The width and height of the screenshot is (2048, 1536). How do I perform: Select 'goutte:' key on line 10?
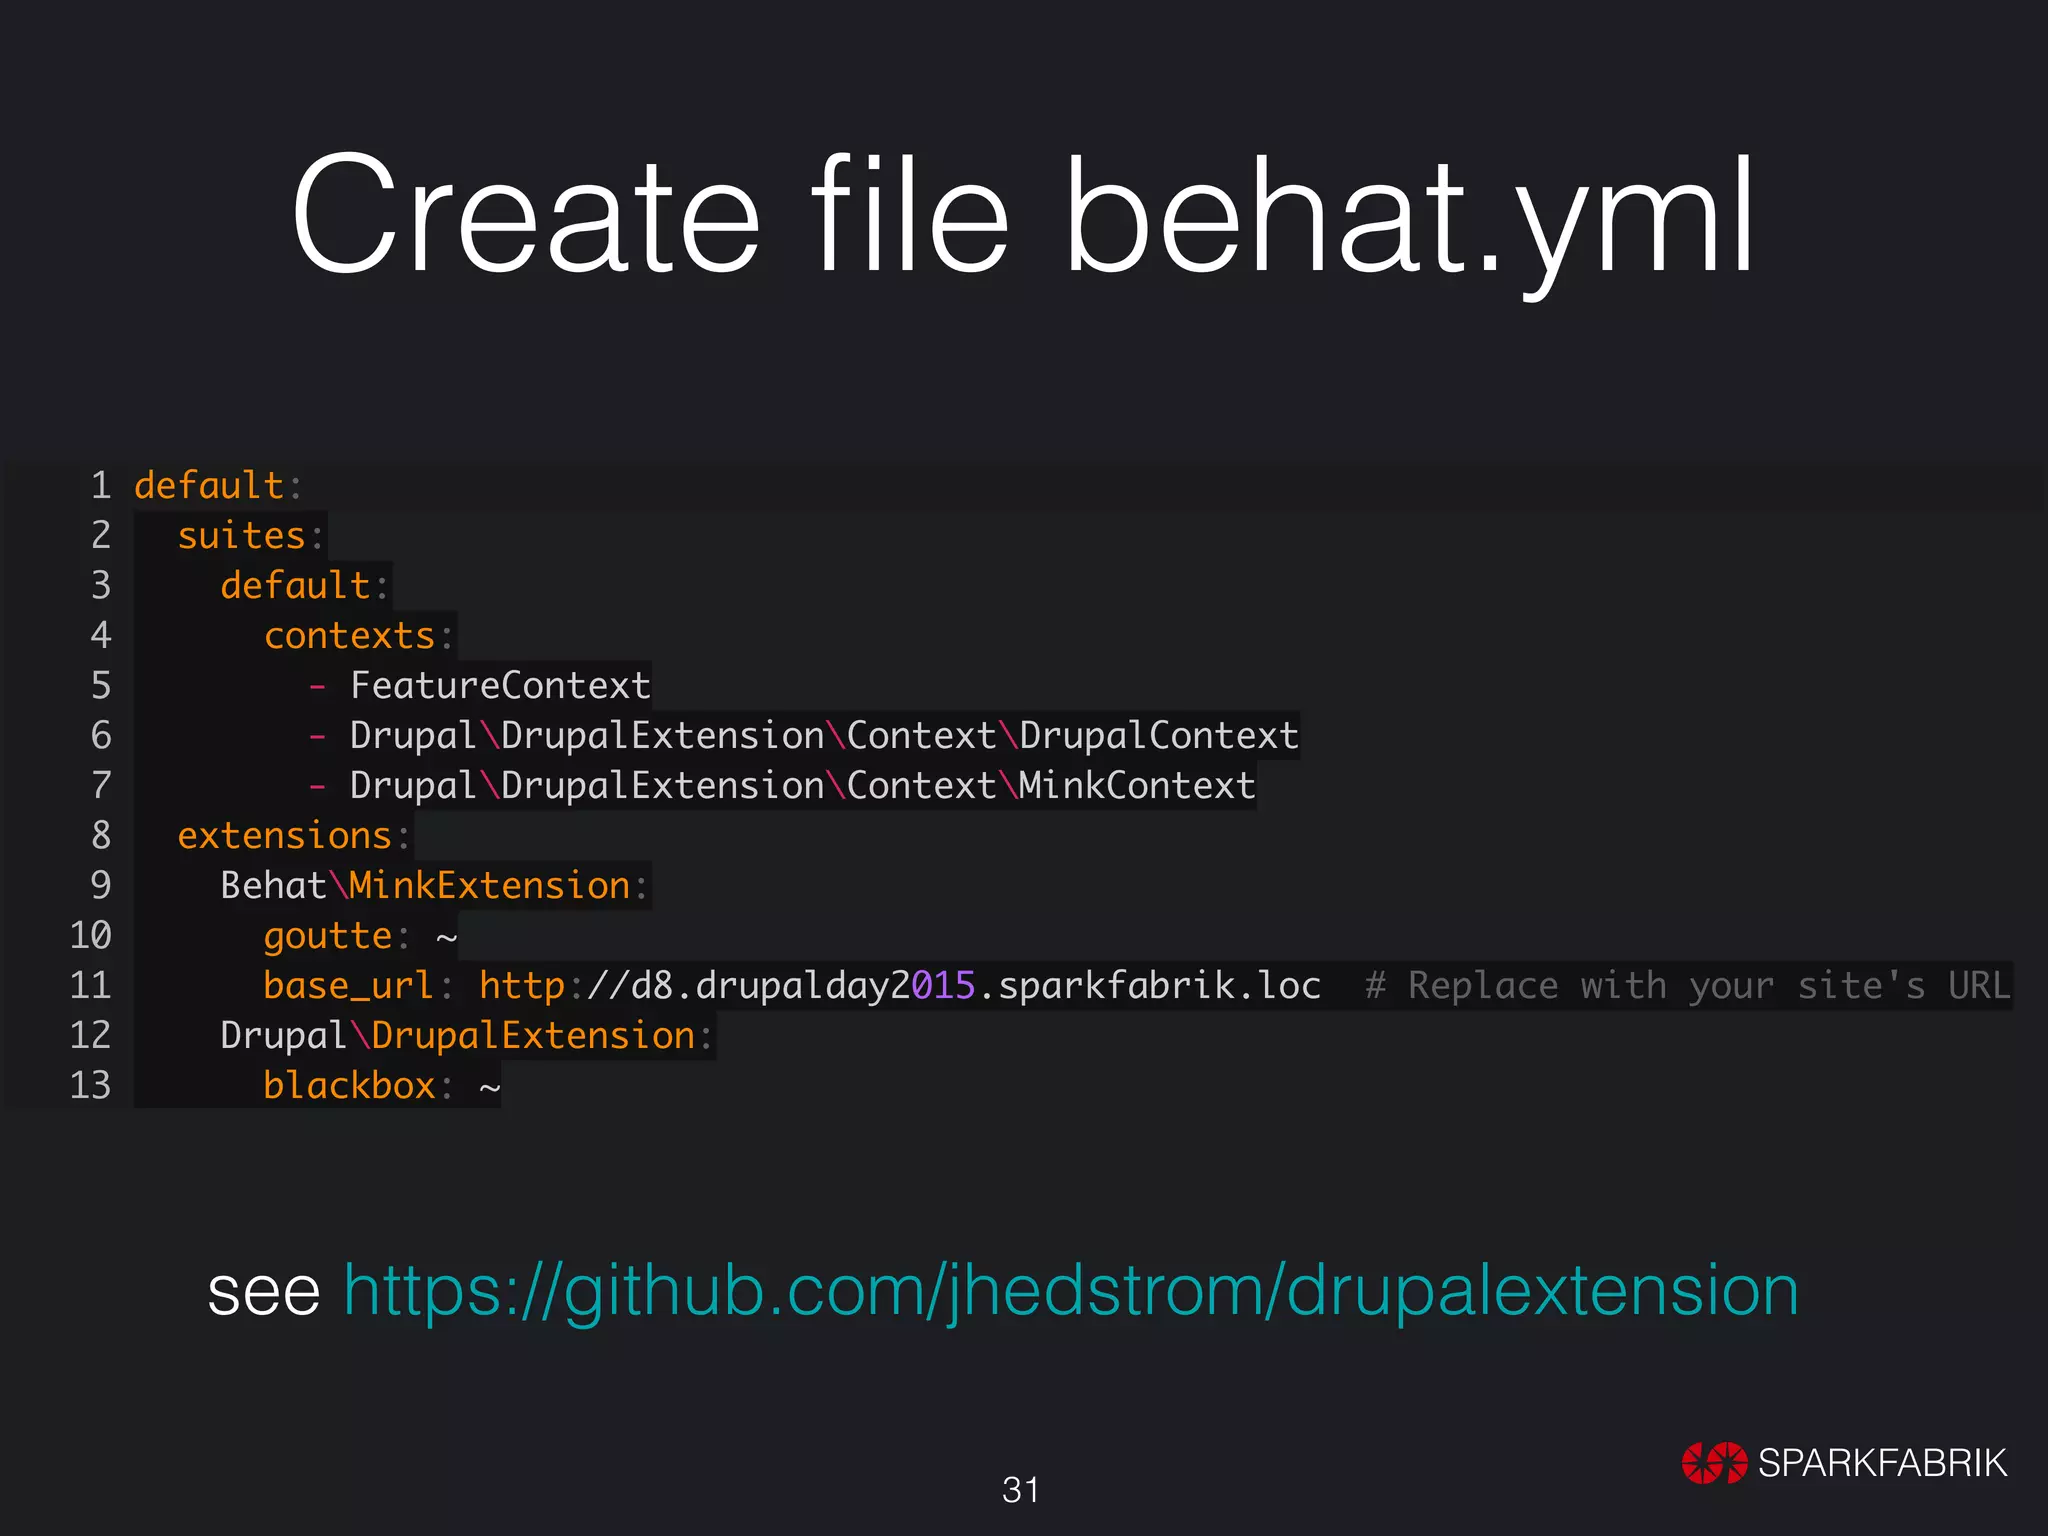(x=336, y=937)
